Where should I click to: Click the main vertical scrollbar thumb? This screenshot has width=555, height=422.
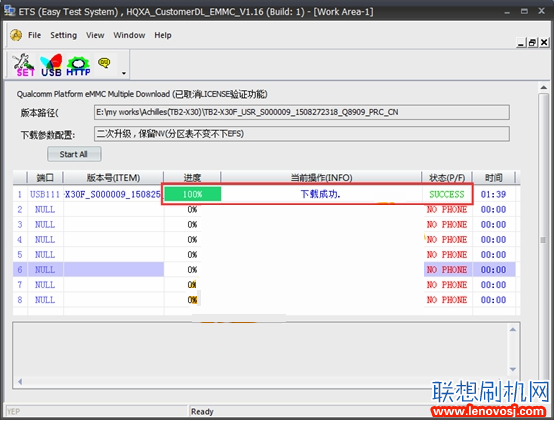coord(543,240)
